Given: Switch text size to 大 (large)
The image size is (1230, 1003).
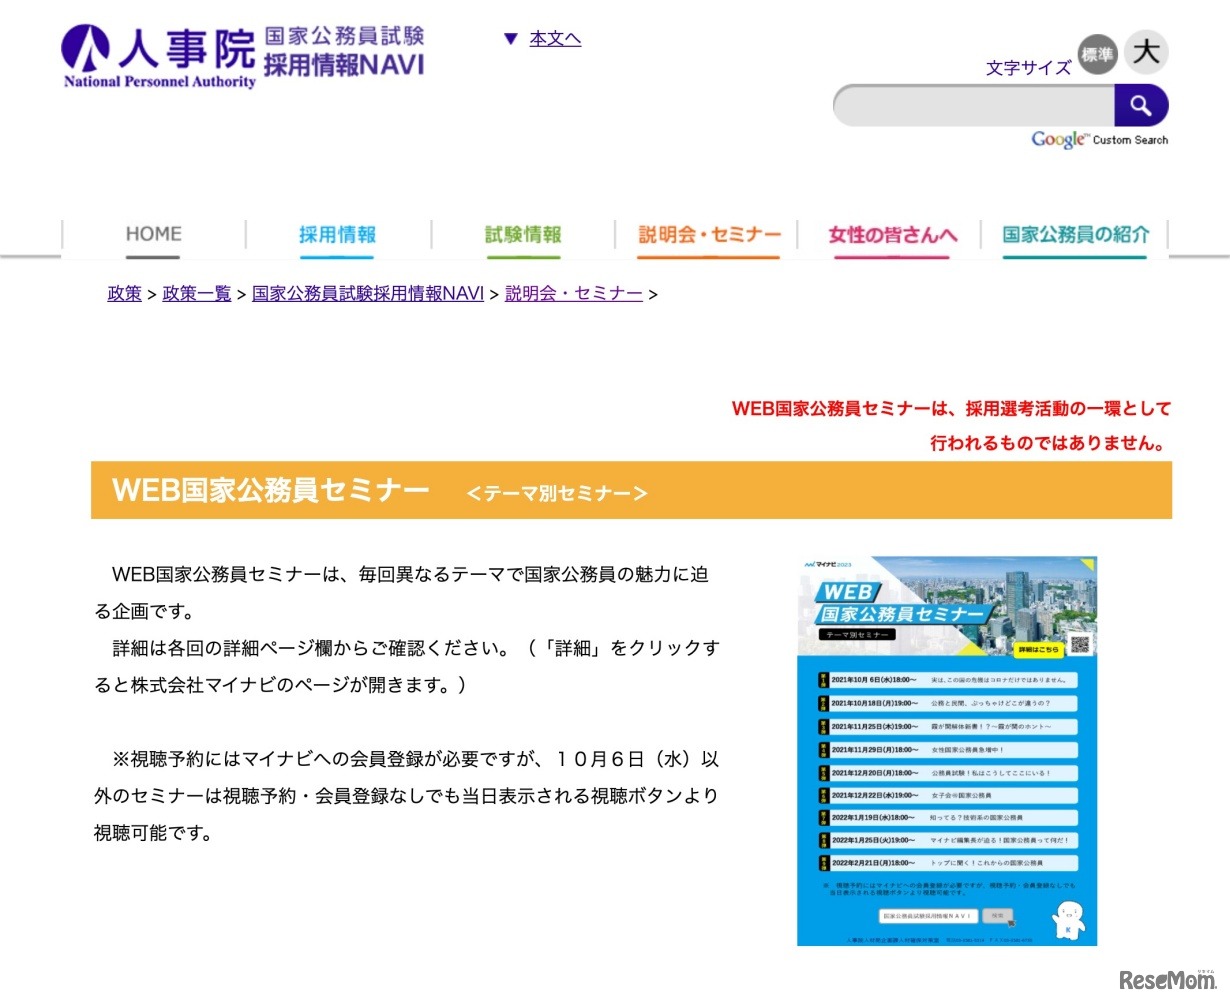Looking at the screenshot, I should 1146,52.
